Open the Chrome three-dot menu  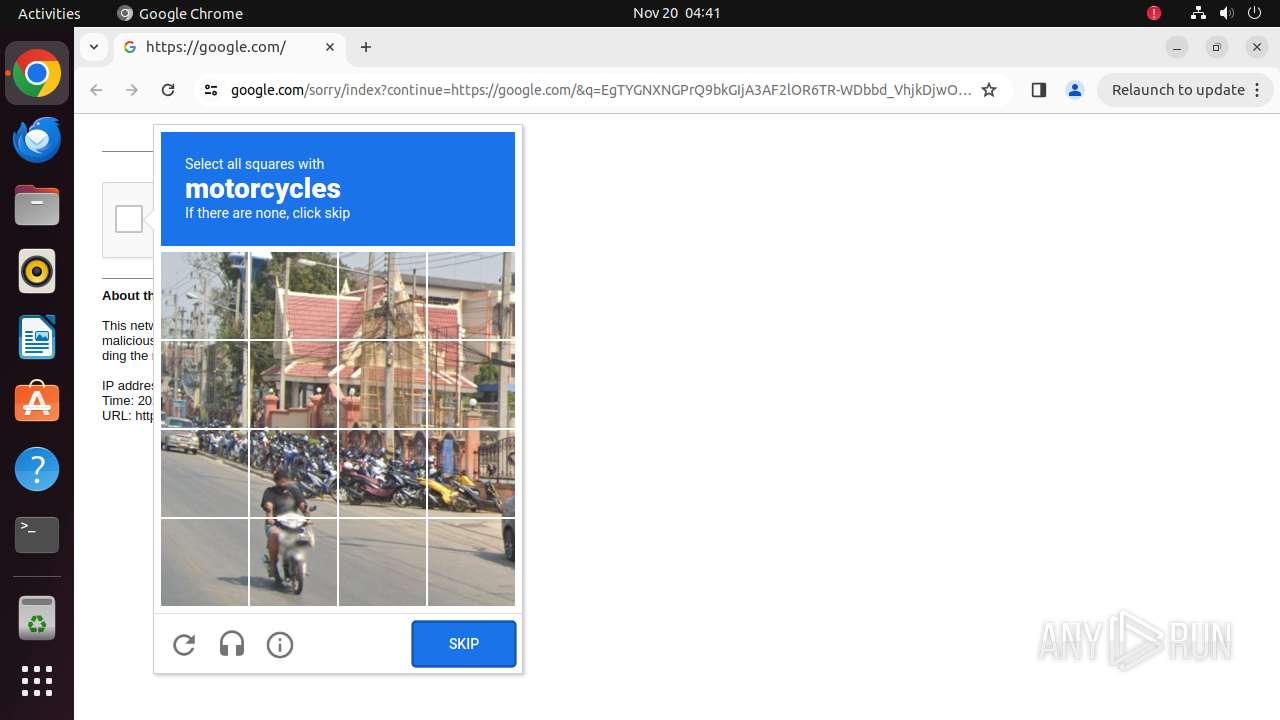(x=1258, y=90)
